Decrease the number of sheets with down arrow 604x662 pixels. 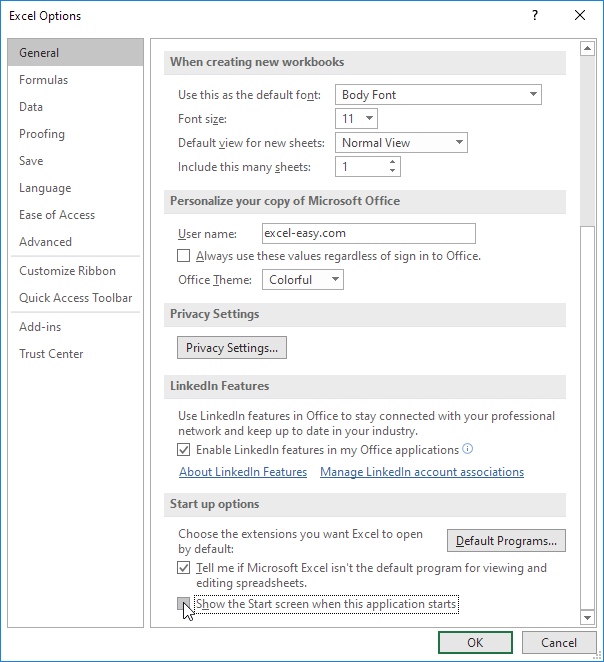click(x=393, y=172)
